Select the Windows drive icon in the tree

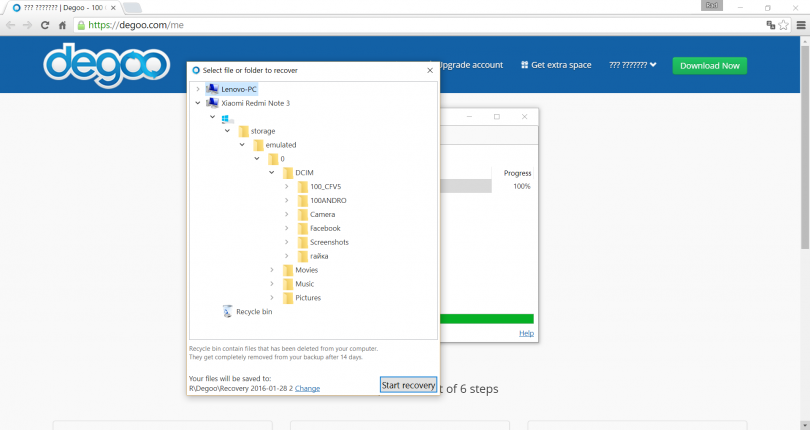(x=227, y=117)
